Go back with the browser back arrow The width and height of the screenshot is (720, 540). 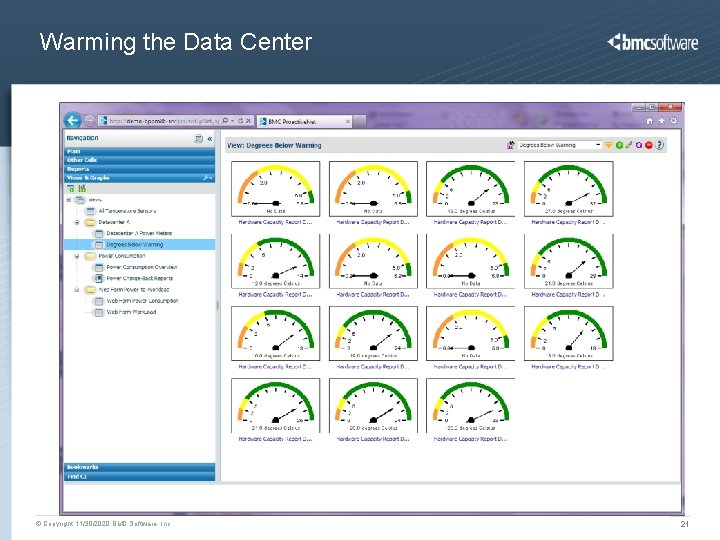72,120
